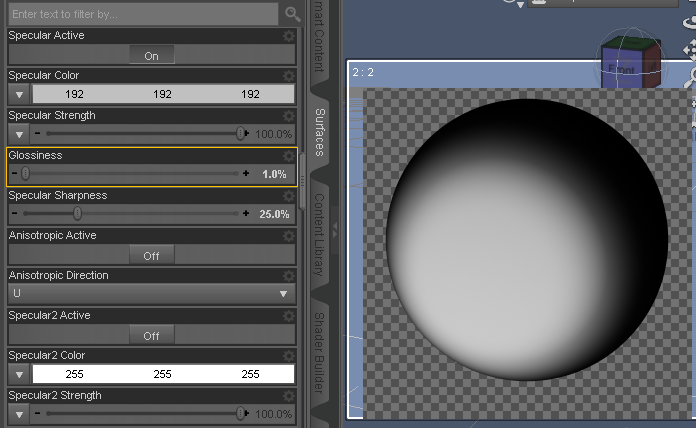Click the Glossiness plus button
Image resolution: width=696 pixels, height=428 pixels.
[246, 174]
